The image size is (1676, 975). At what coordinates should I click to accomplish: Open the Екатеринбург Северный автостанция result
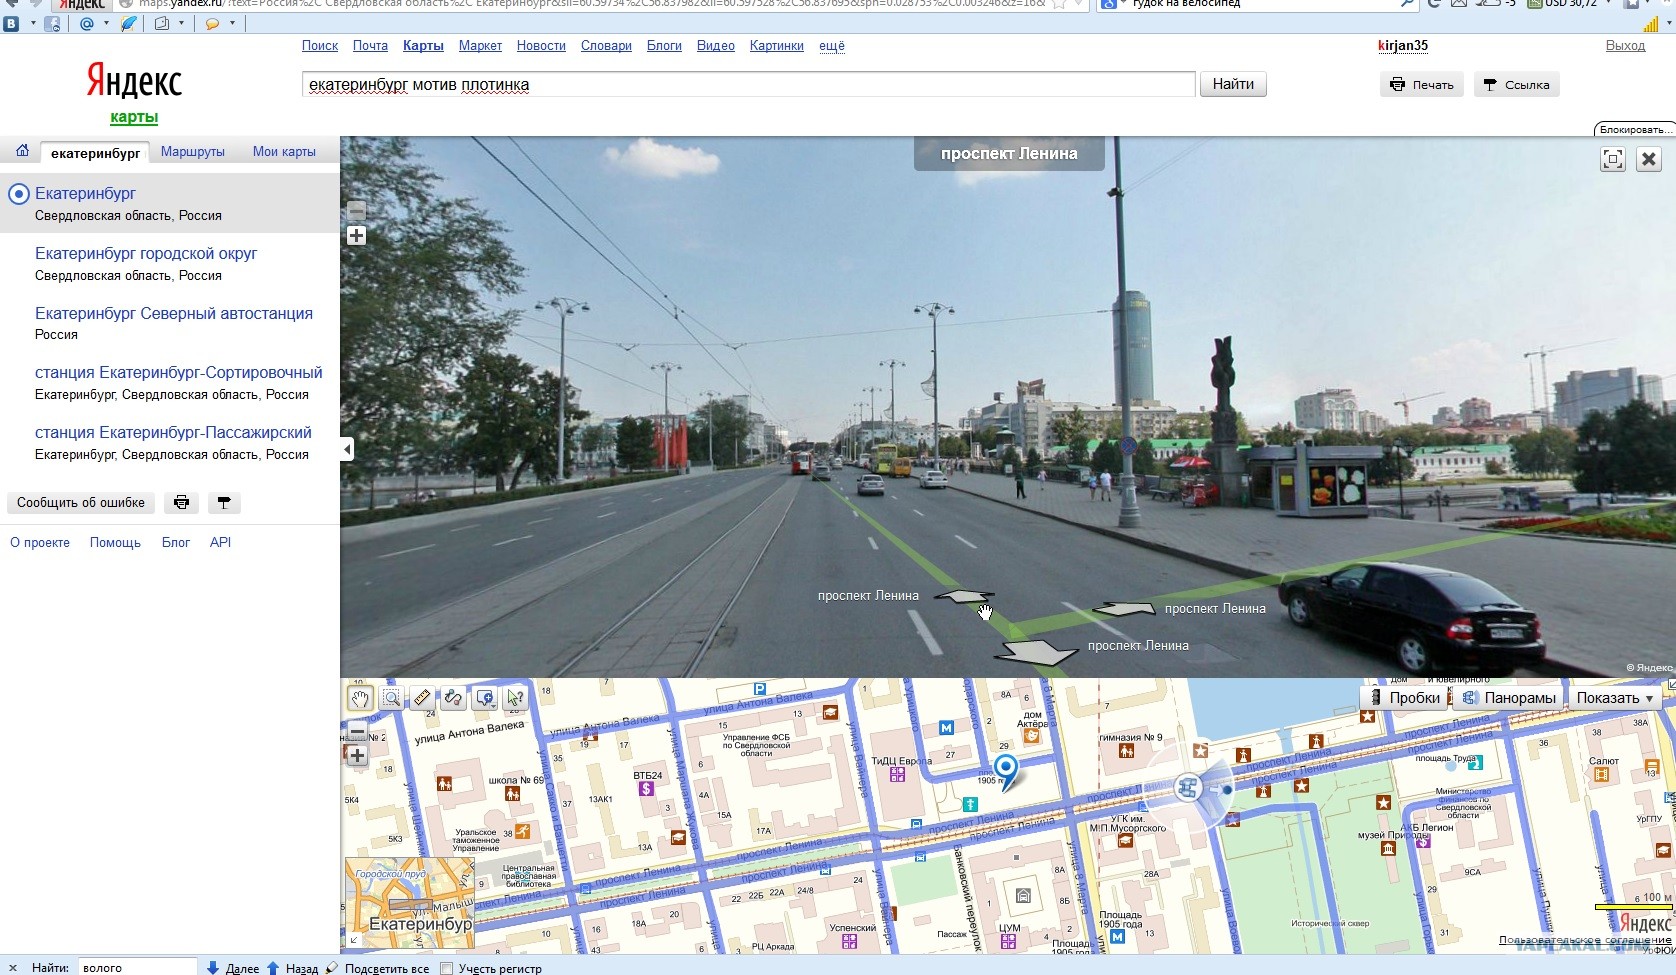(174, 314)
